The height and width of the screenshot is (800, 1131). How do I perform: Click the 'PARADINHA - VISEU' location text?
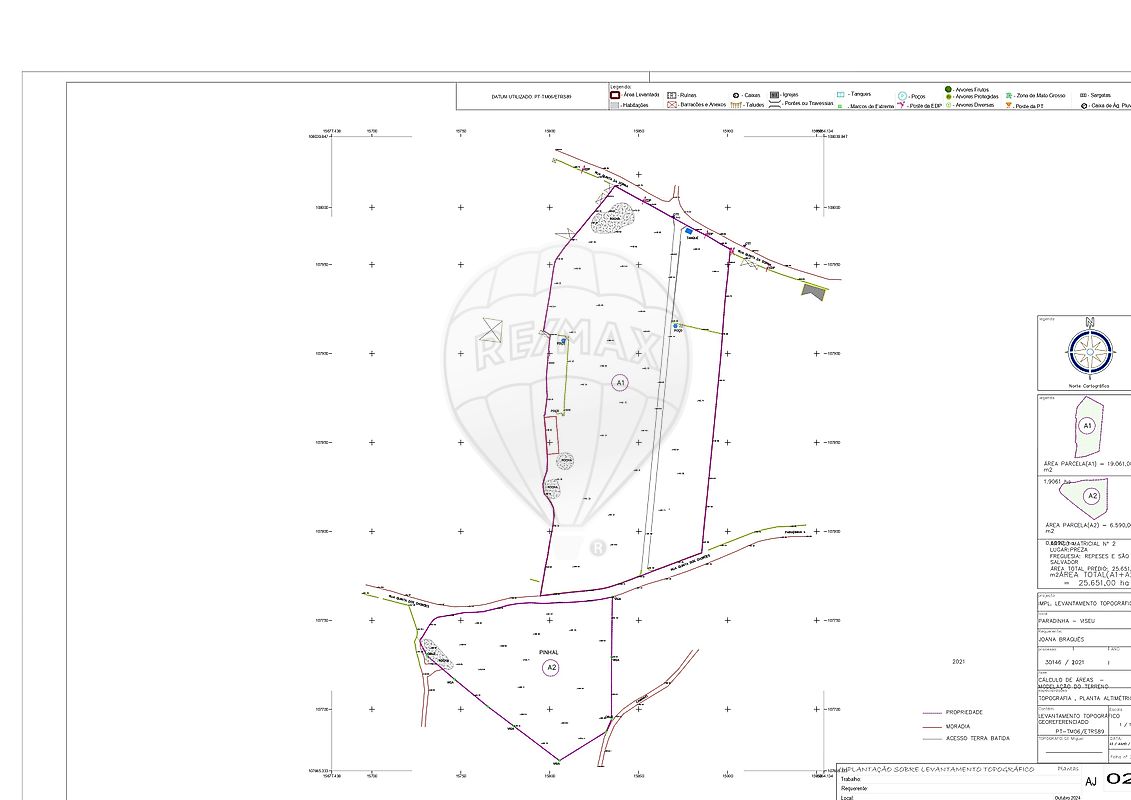pyautogui.click(x=1067, y=621)
